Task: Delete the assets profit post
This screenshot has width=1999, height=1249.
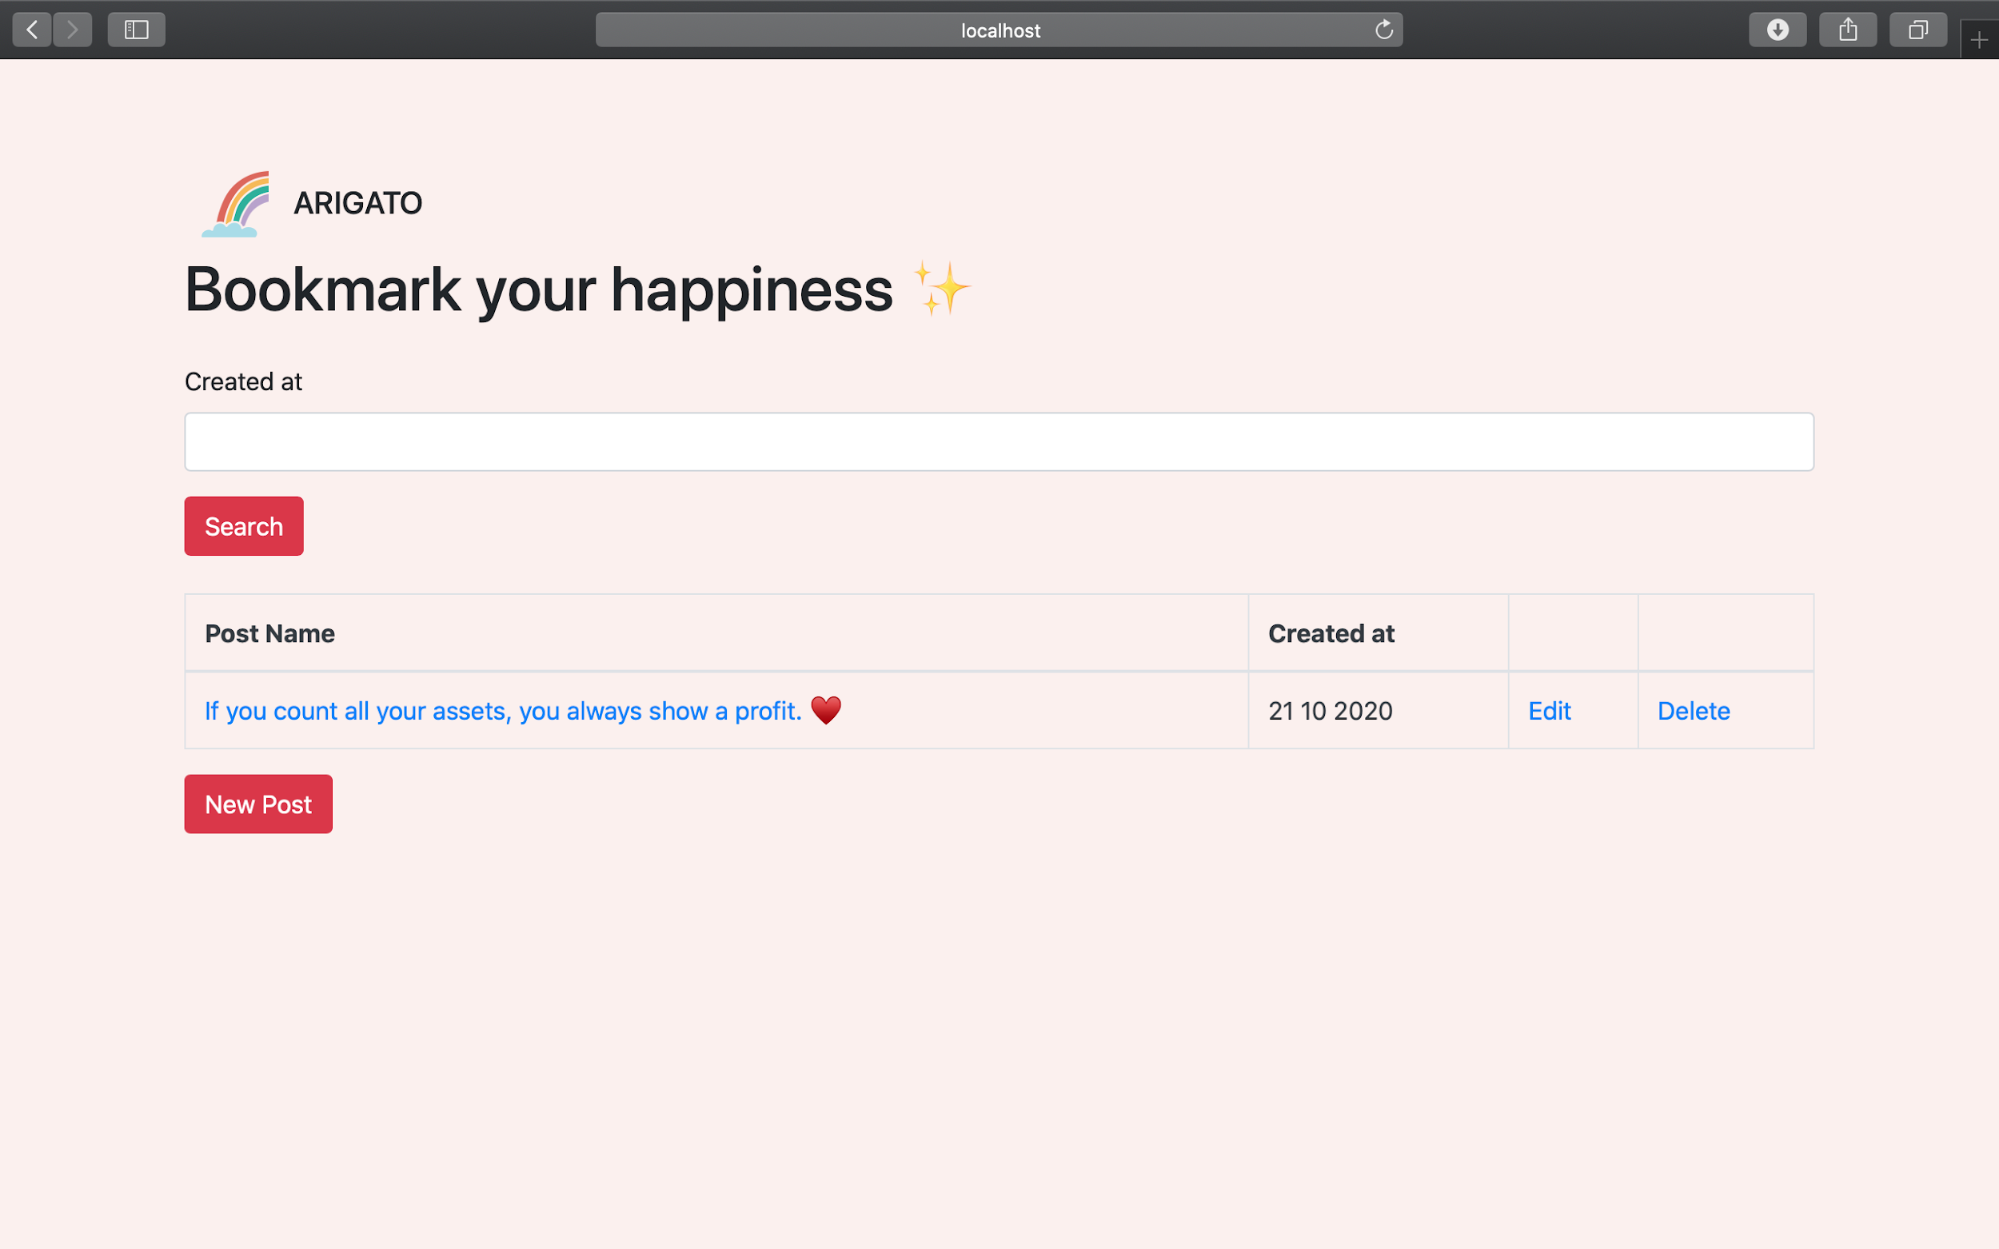Action: [x=1693, y=711]
